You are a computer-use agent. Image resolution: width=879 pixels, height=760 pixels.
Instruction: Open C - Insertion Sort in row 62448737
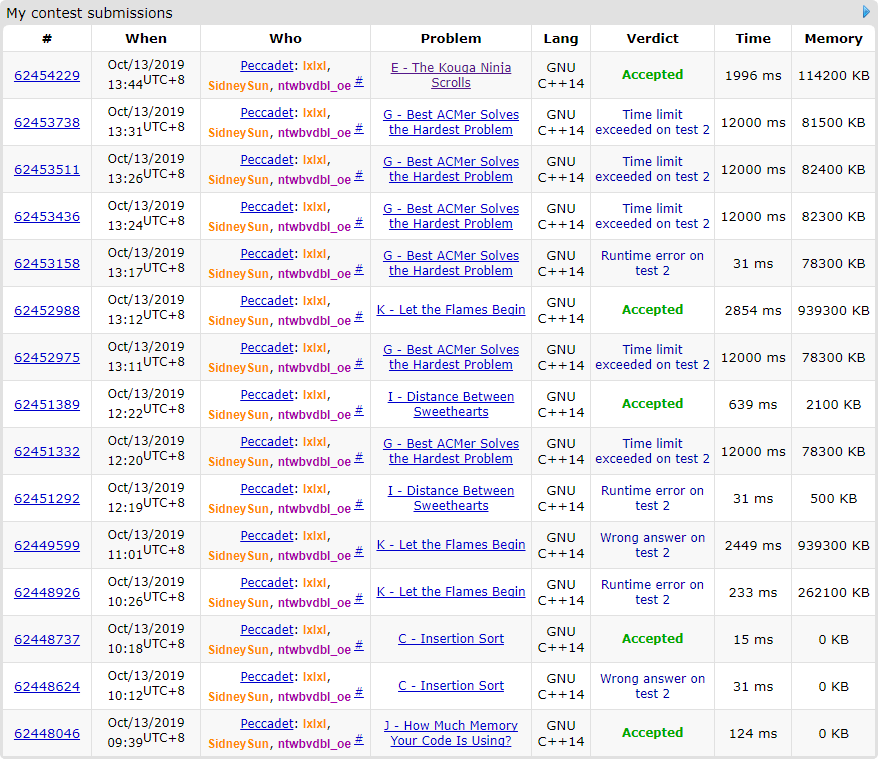450,639
